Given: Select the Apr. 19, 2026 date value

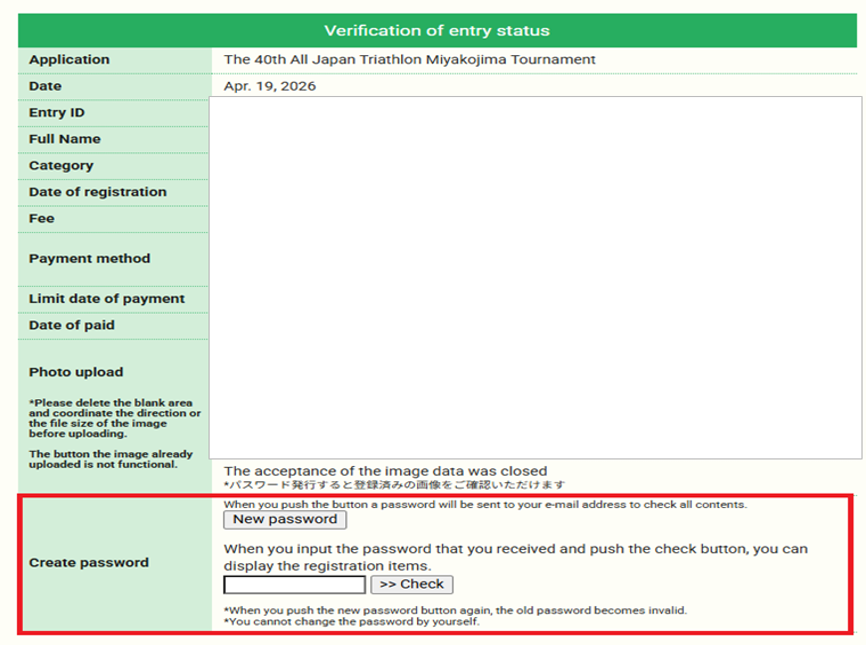Looking at the screenshot, I should 270,87.
